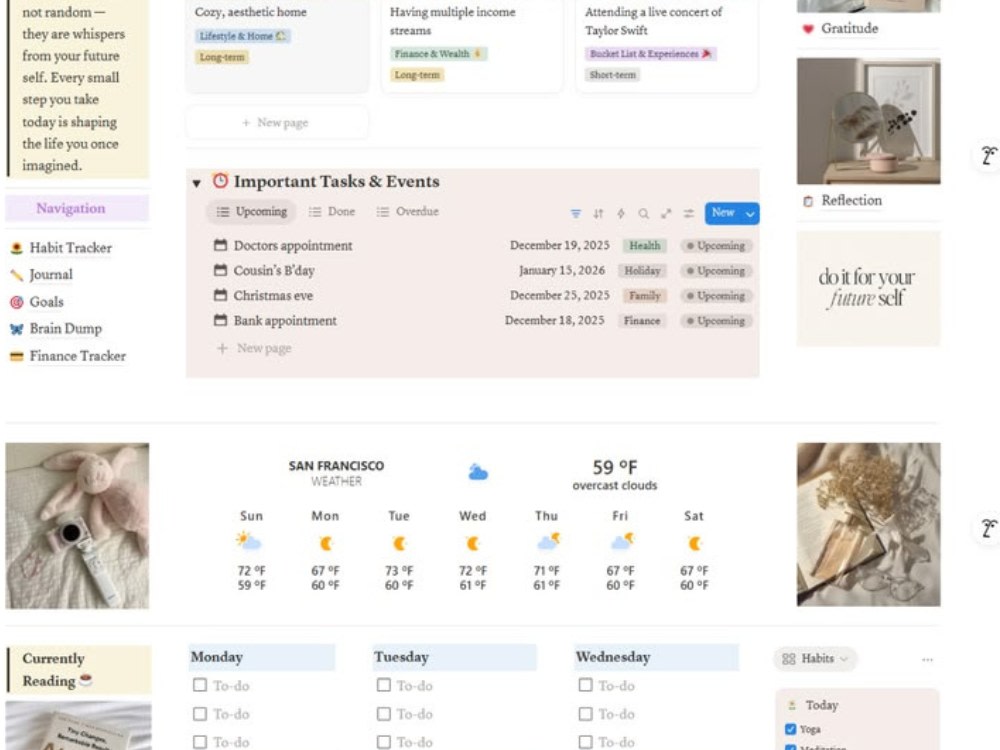Click the Finance & Wealth tag

438,54
